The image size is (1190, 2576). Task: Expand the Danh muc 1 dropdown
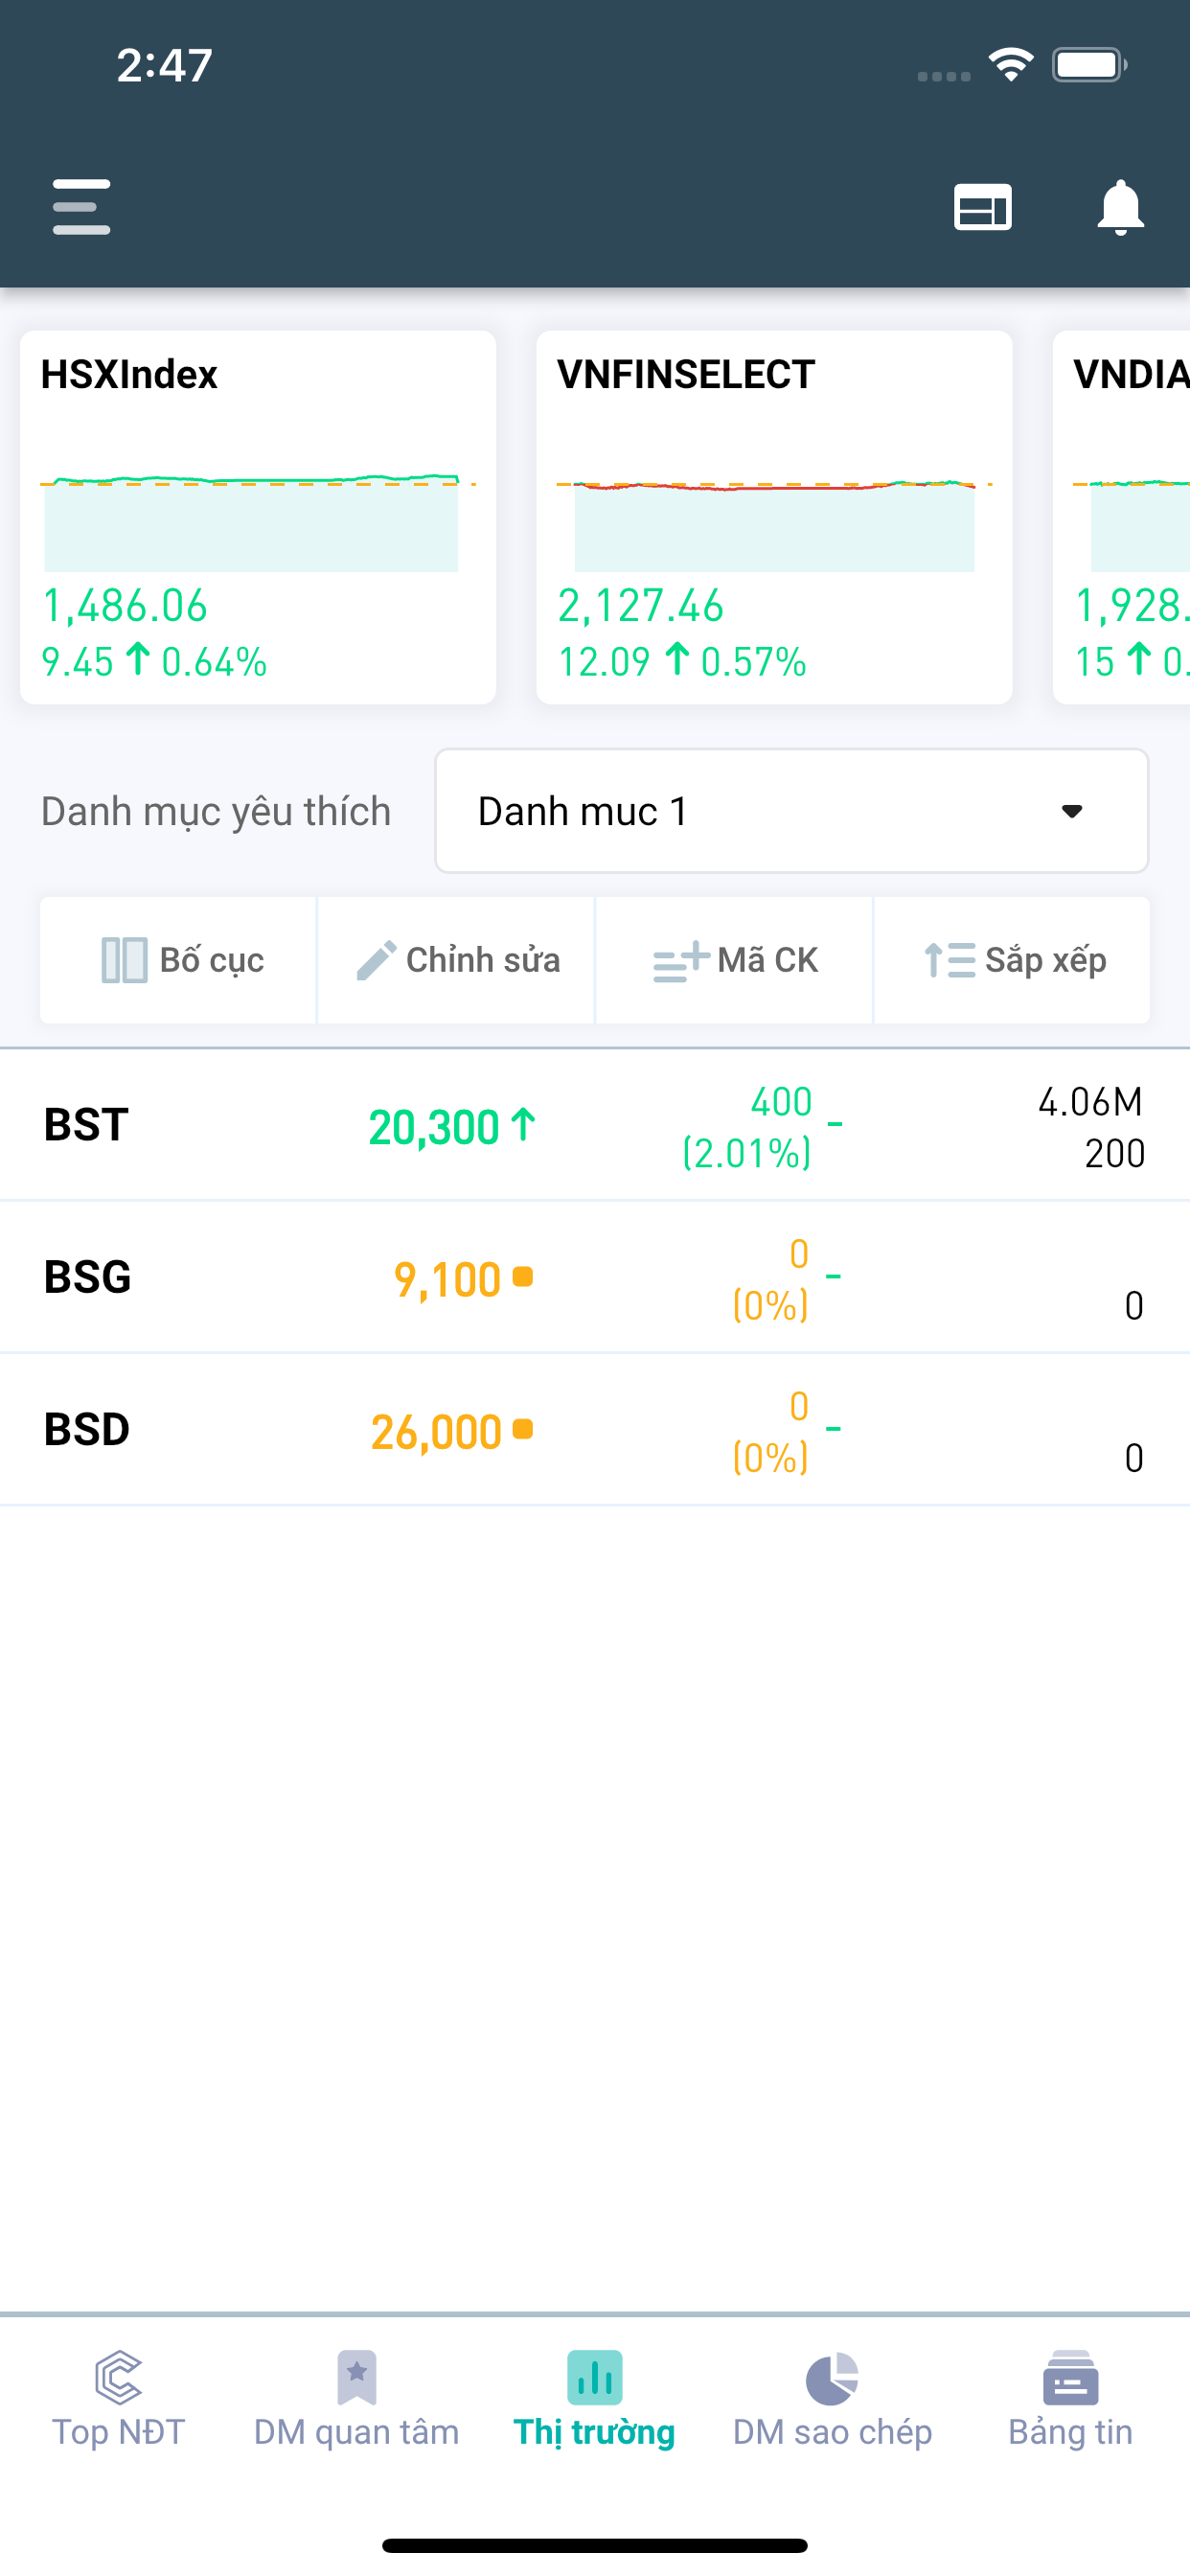pos(790,811)
